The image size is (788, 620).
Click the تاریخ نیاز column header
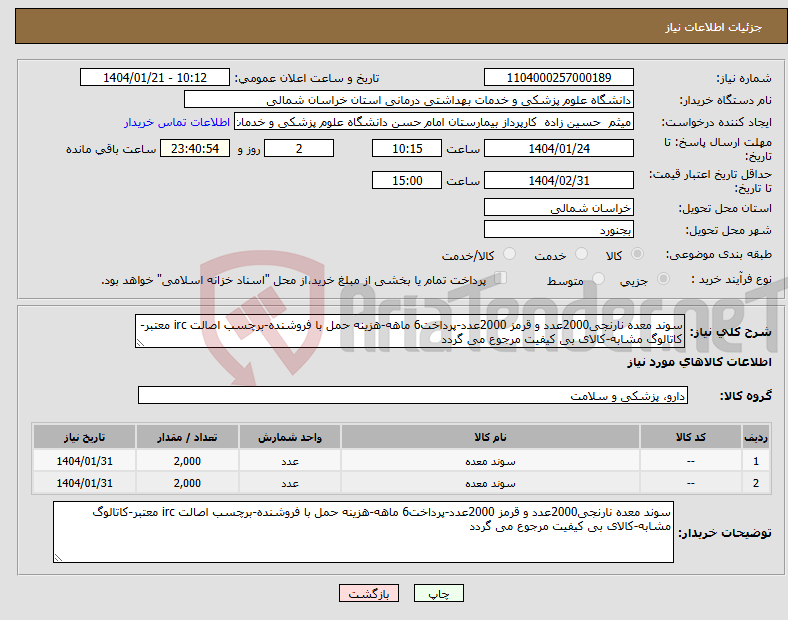pos(84,437)
